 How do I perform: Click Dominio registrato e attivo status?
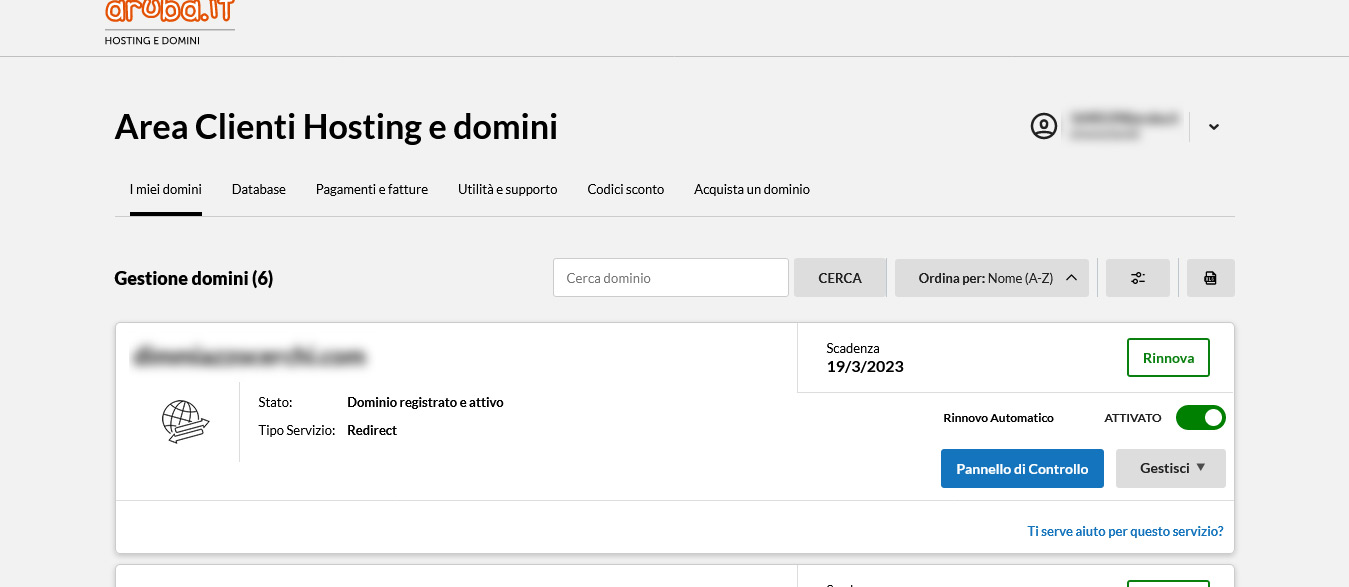(x=425, y=402)
